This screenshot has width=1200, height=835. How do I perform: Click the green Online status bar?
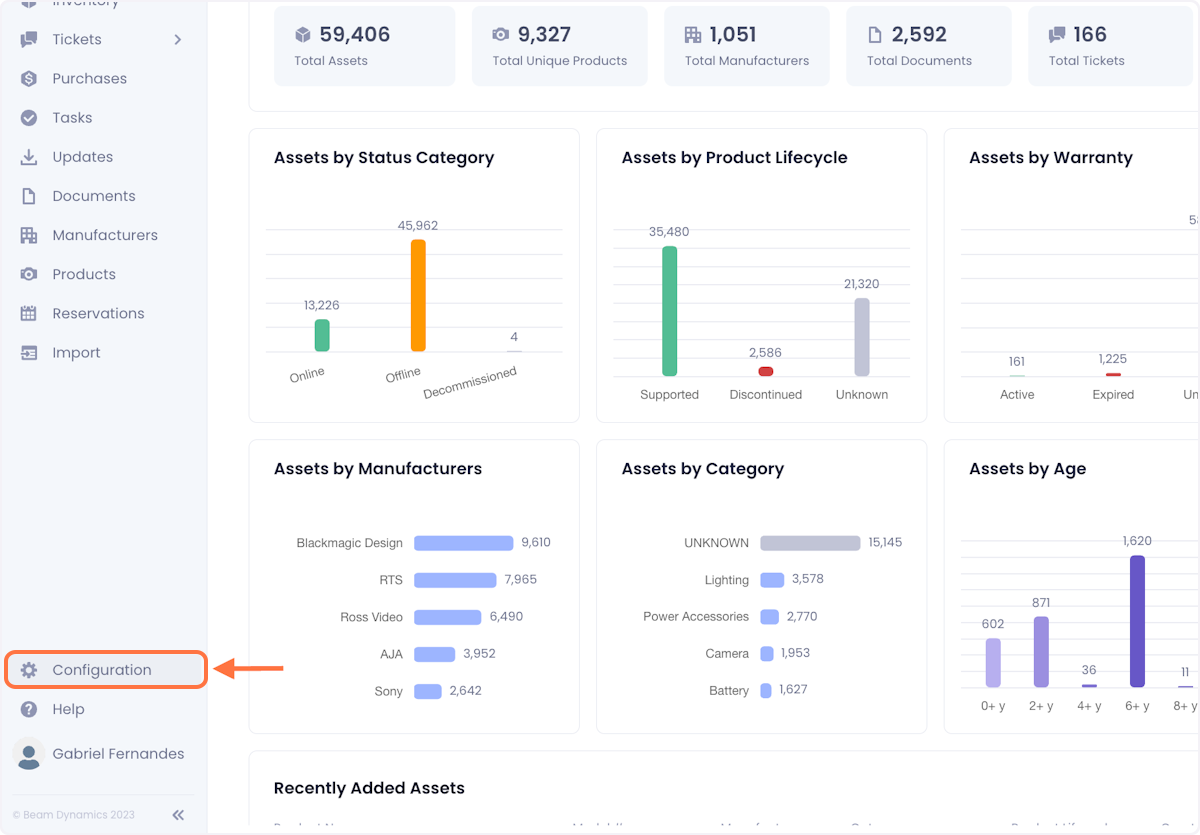click(322, 335)
